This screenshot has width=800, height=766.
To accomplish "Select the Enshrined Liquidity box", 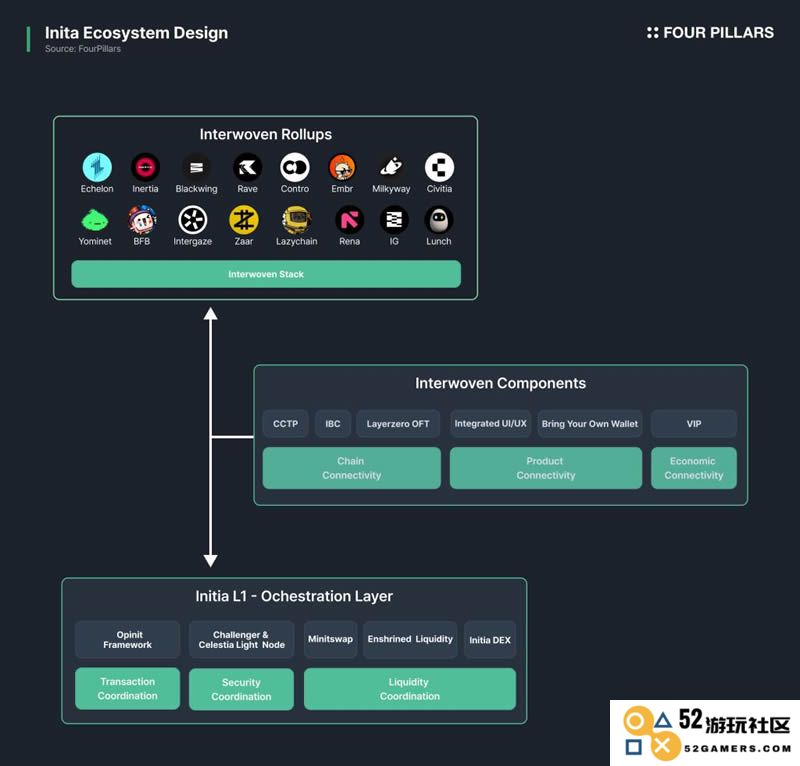I will click(410, 639).
